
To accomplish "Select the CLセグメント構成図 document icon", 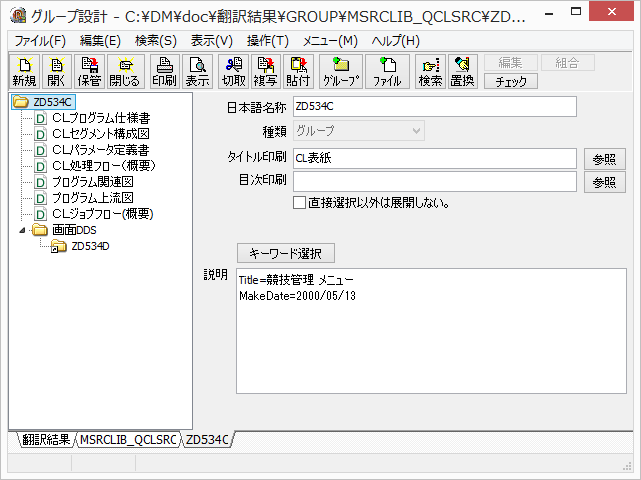I will (x=40, y=134).
